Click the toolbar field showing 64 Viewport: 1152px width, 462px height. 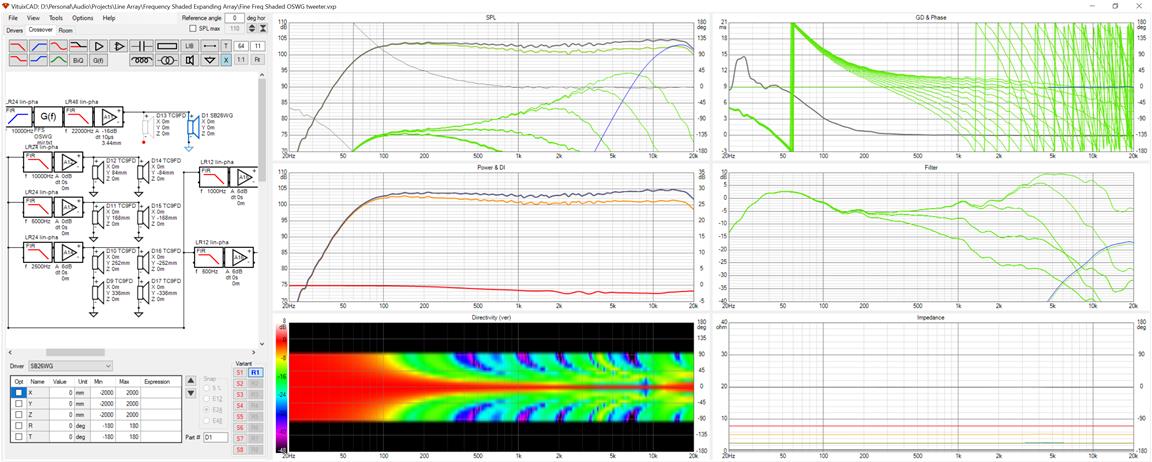241,46
